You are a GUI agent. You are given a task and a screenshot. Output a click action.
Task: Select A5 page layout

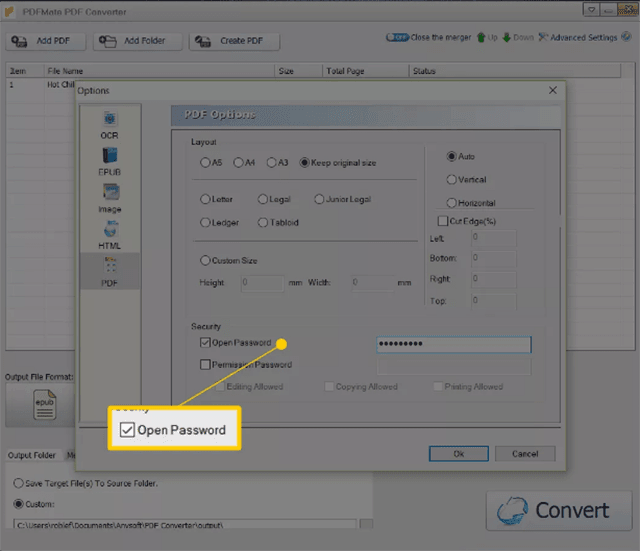click(211, 162)
